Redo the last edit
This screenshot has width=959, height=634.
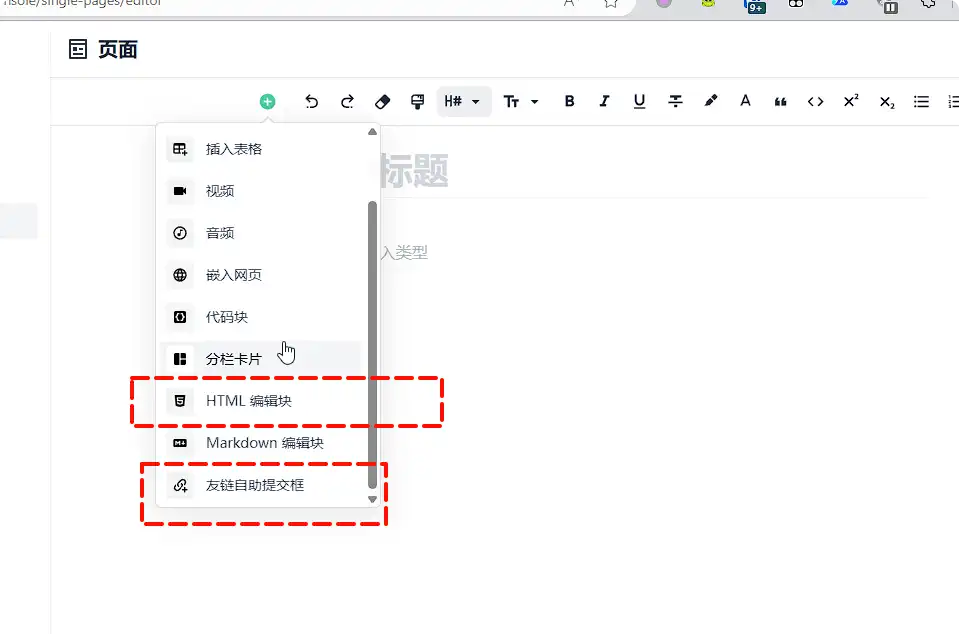(x=347, y=101)
